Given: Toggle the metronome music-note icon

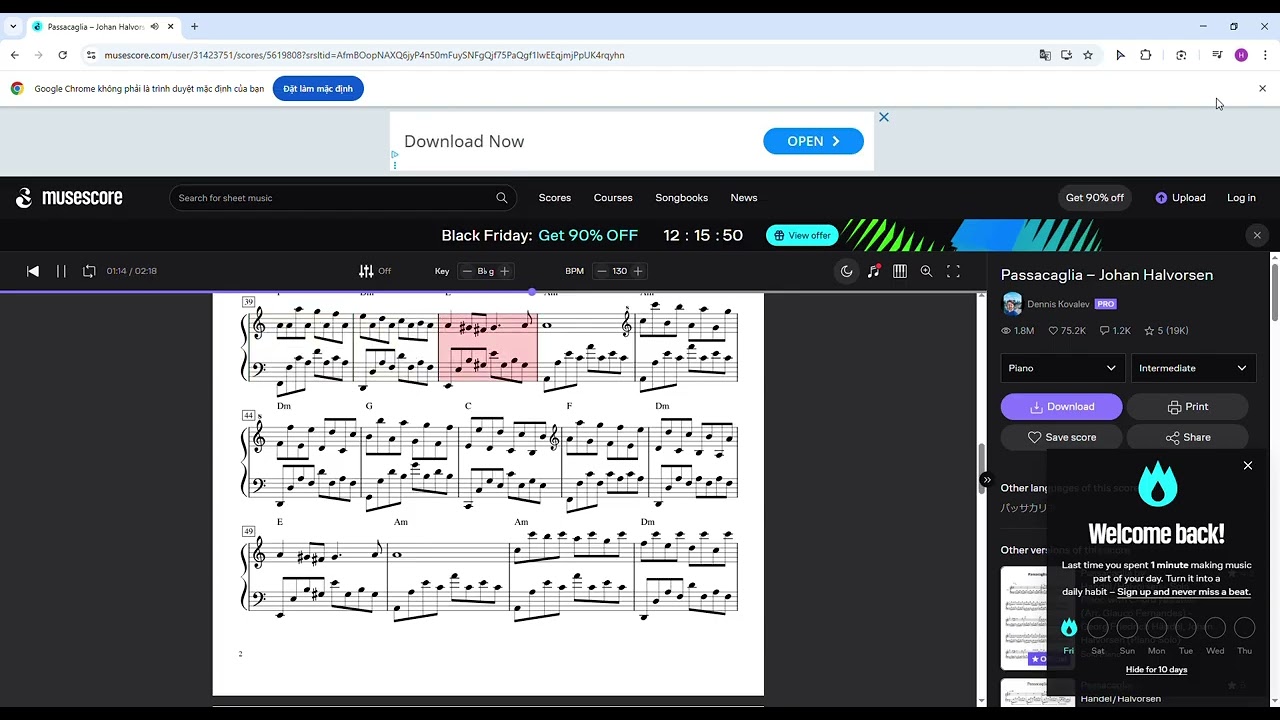Looking at the screenshot, I should coord(874,271).
